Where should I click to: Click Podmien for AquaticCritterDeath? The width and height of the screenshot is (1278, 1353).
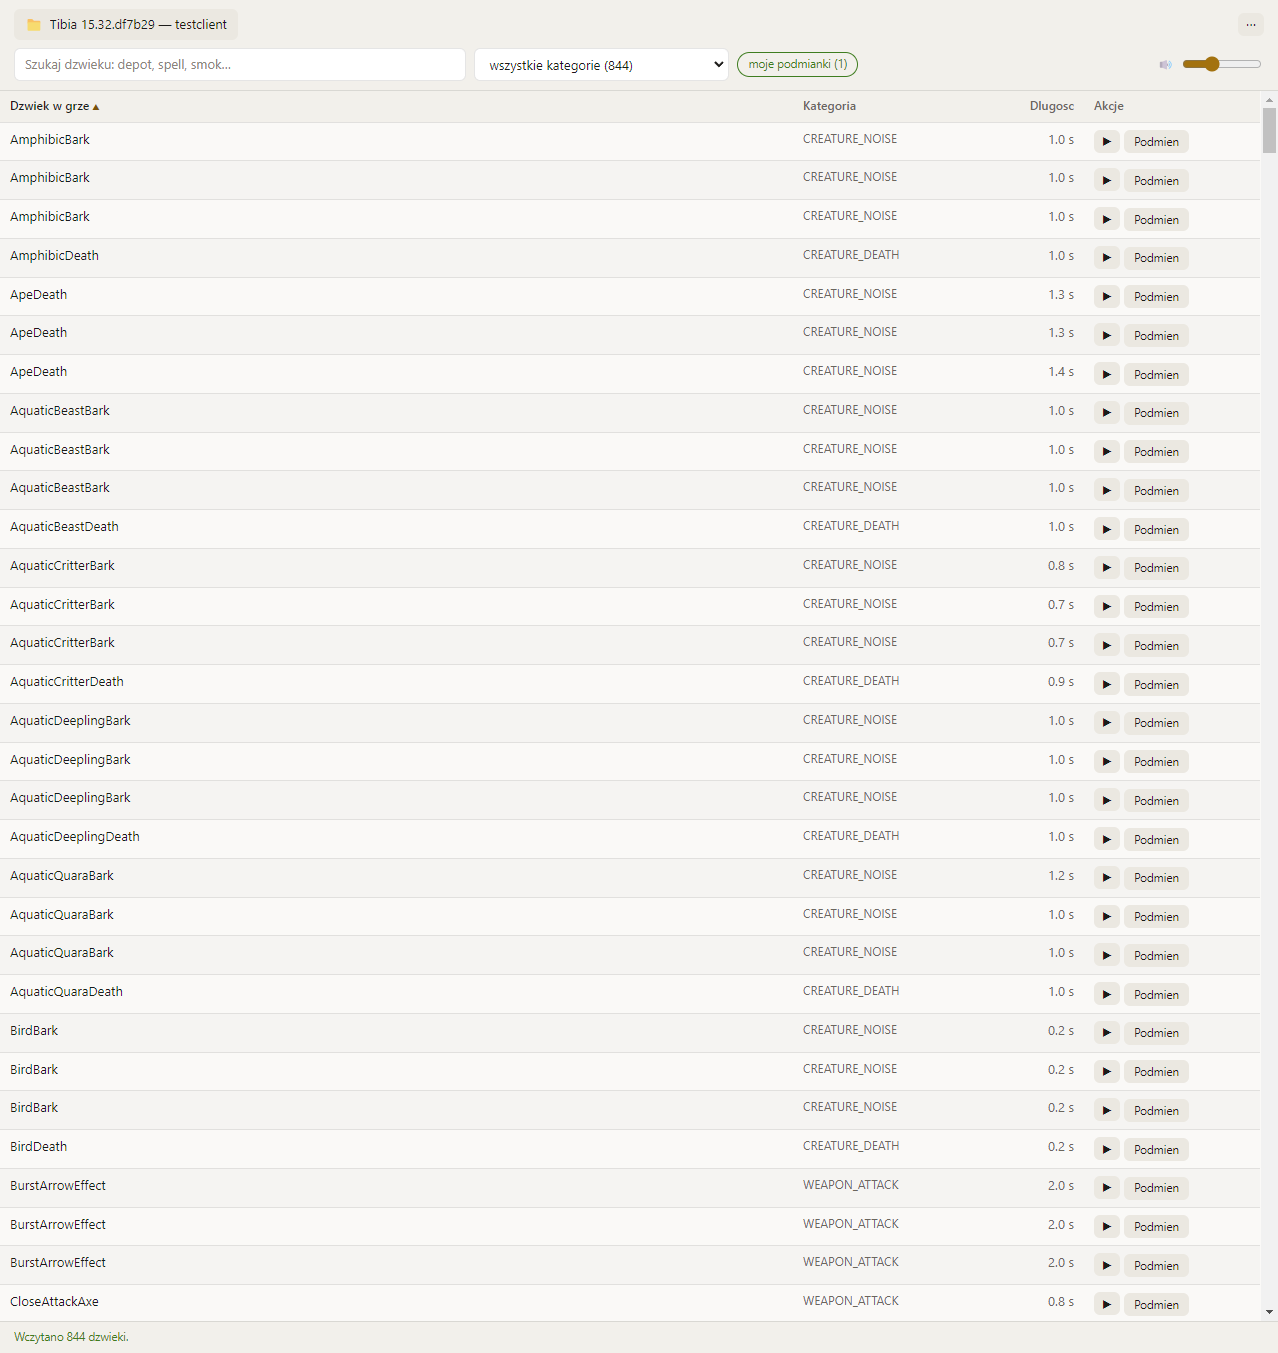click(x=1156, y=684)
